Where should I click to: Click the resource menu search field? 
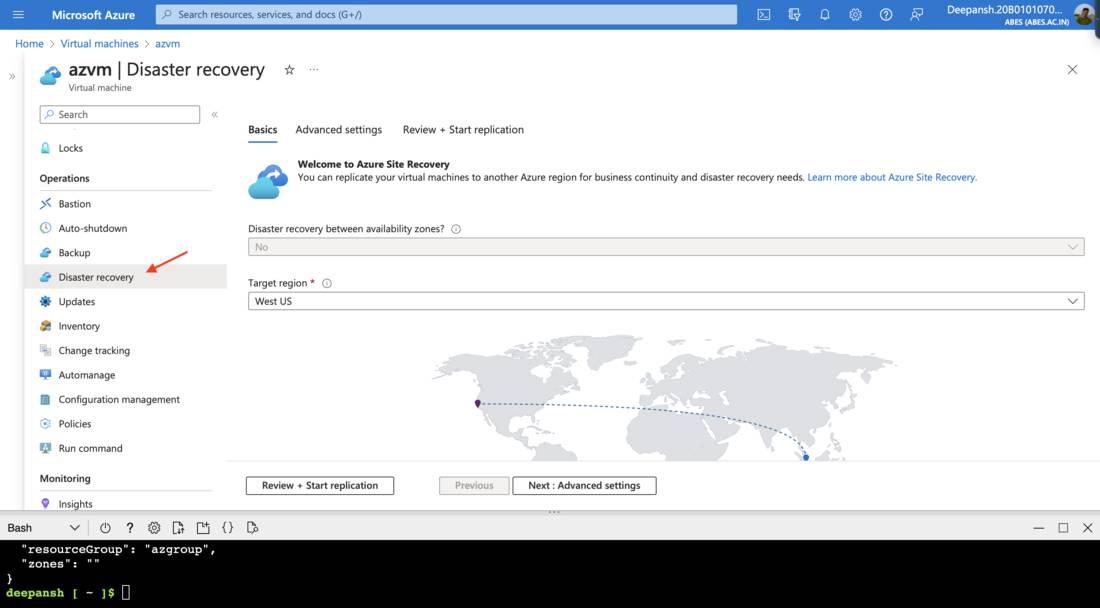click(x=120, y=114)
